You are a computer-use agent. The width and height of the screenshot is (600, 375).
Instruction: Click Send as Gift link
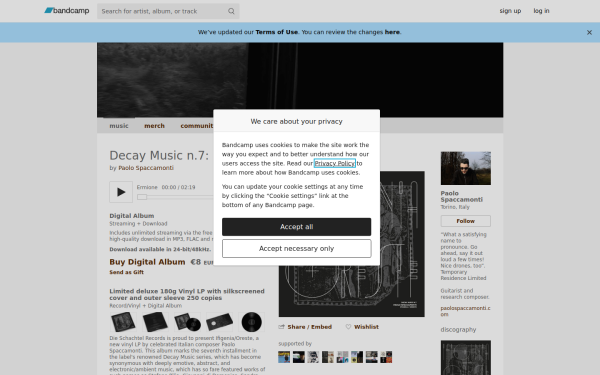click(126, 272)
